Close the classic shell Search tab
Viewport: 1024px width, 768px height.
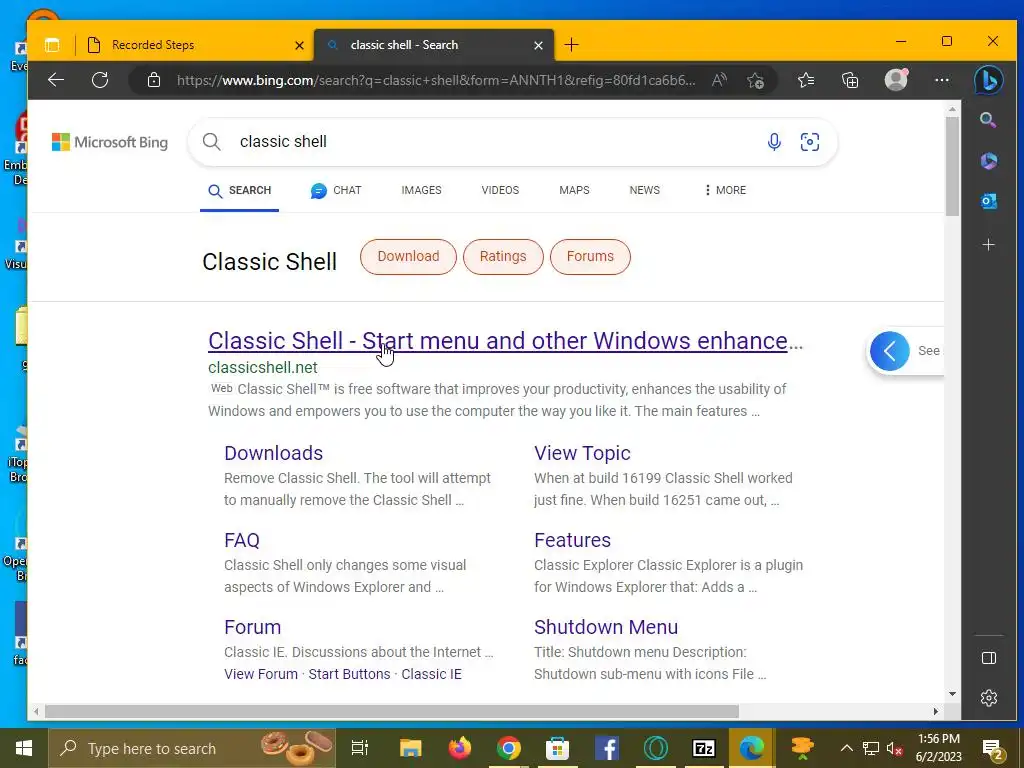538,45
